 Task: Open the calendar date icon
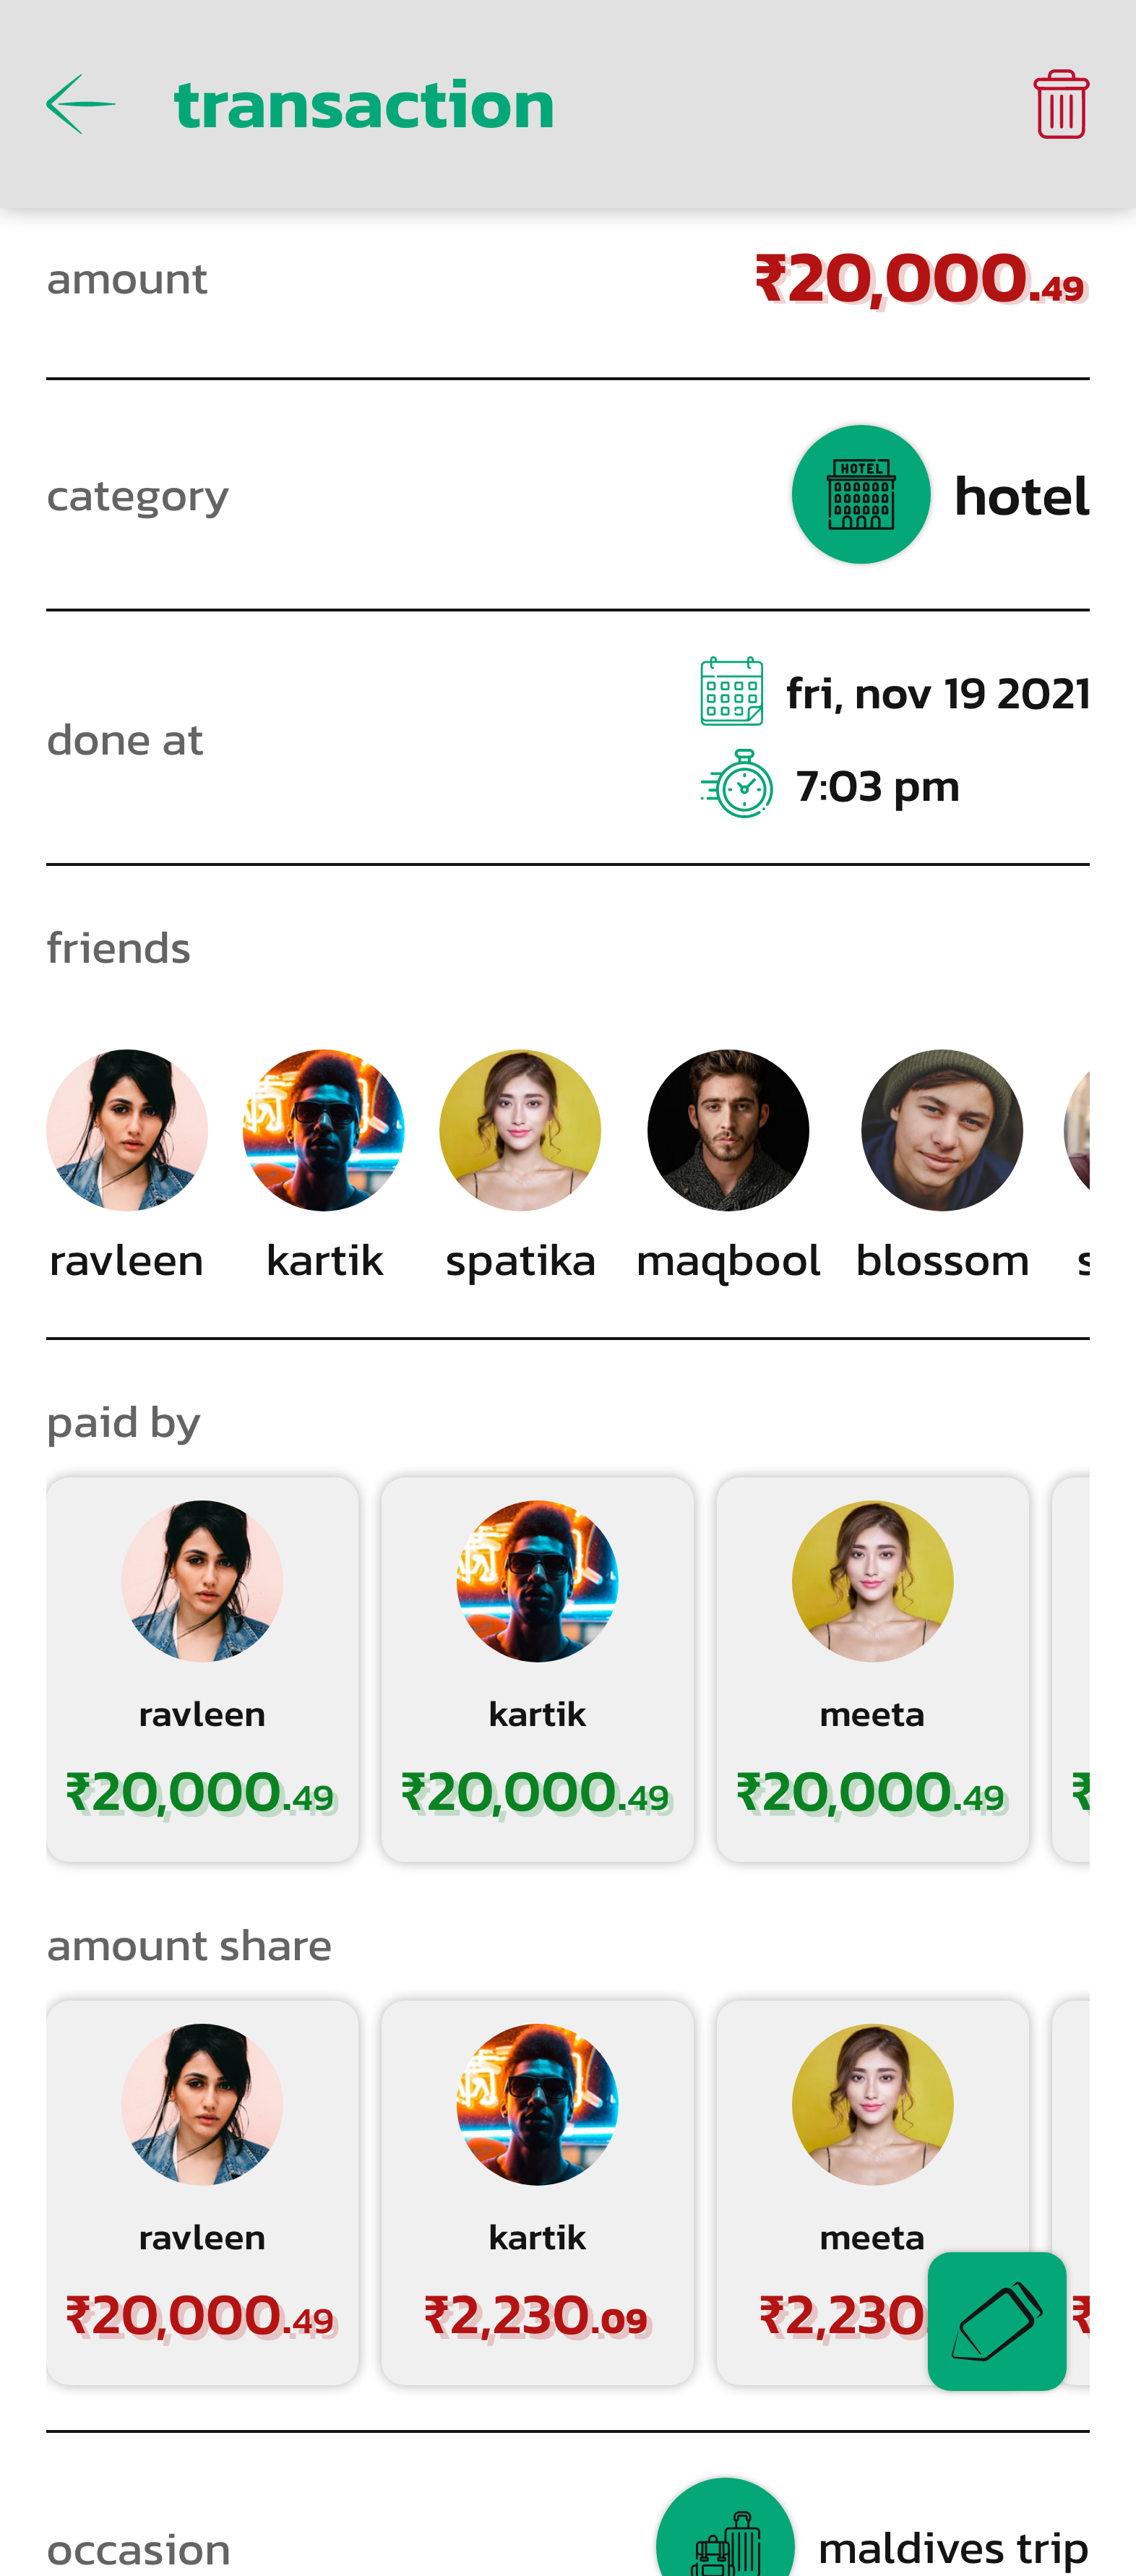(731, 691)
